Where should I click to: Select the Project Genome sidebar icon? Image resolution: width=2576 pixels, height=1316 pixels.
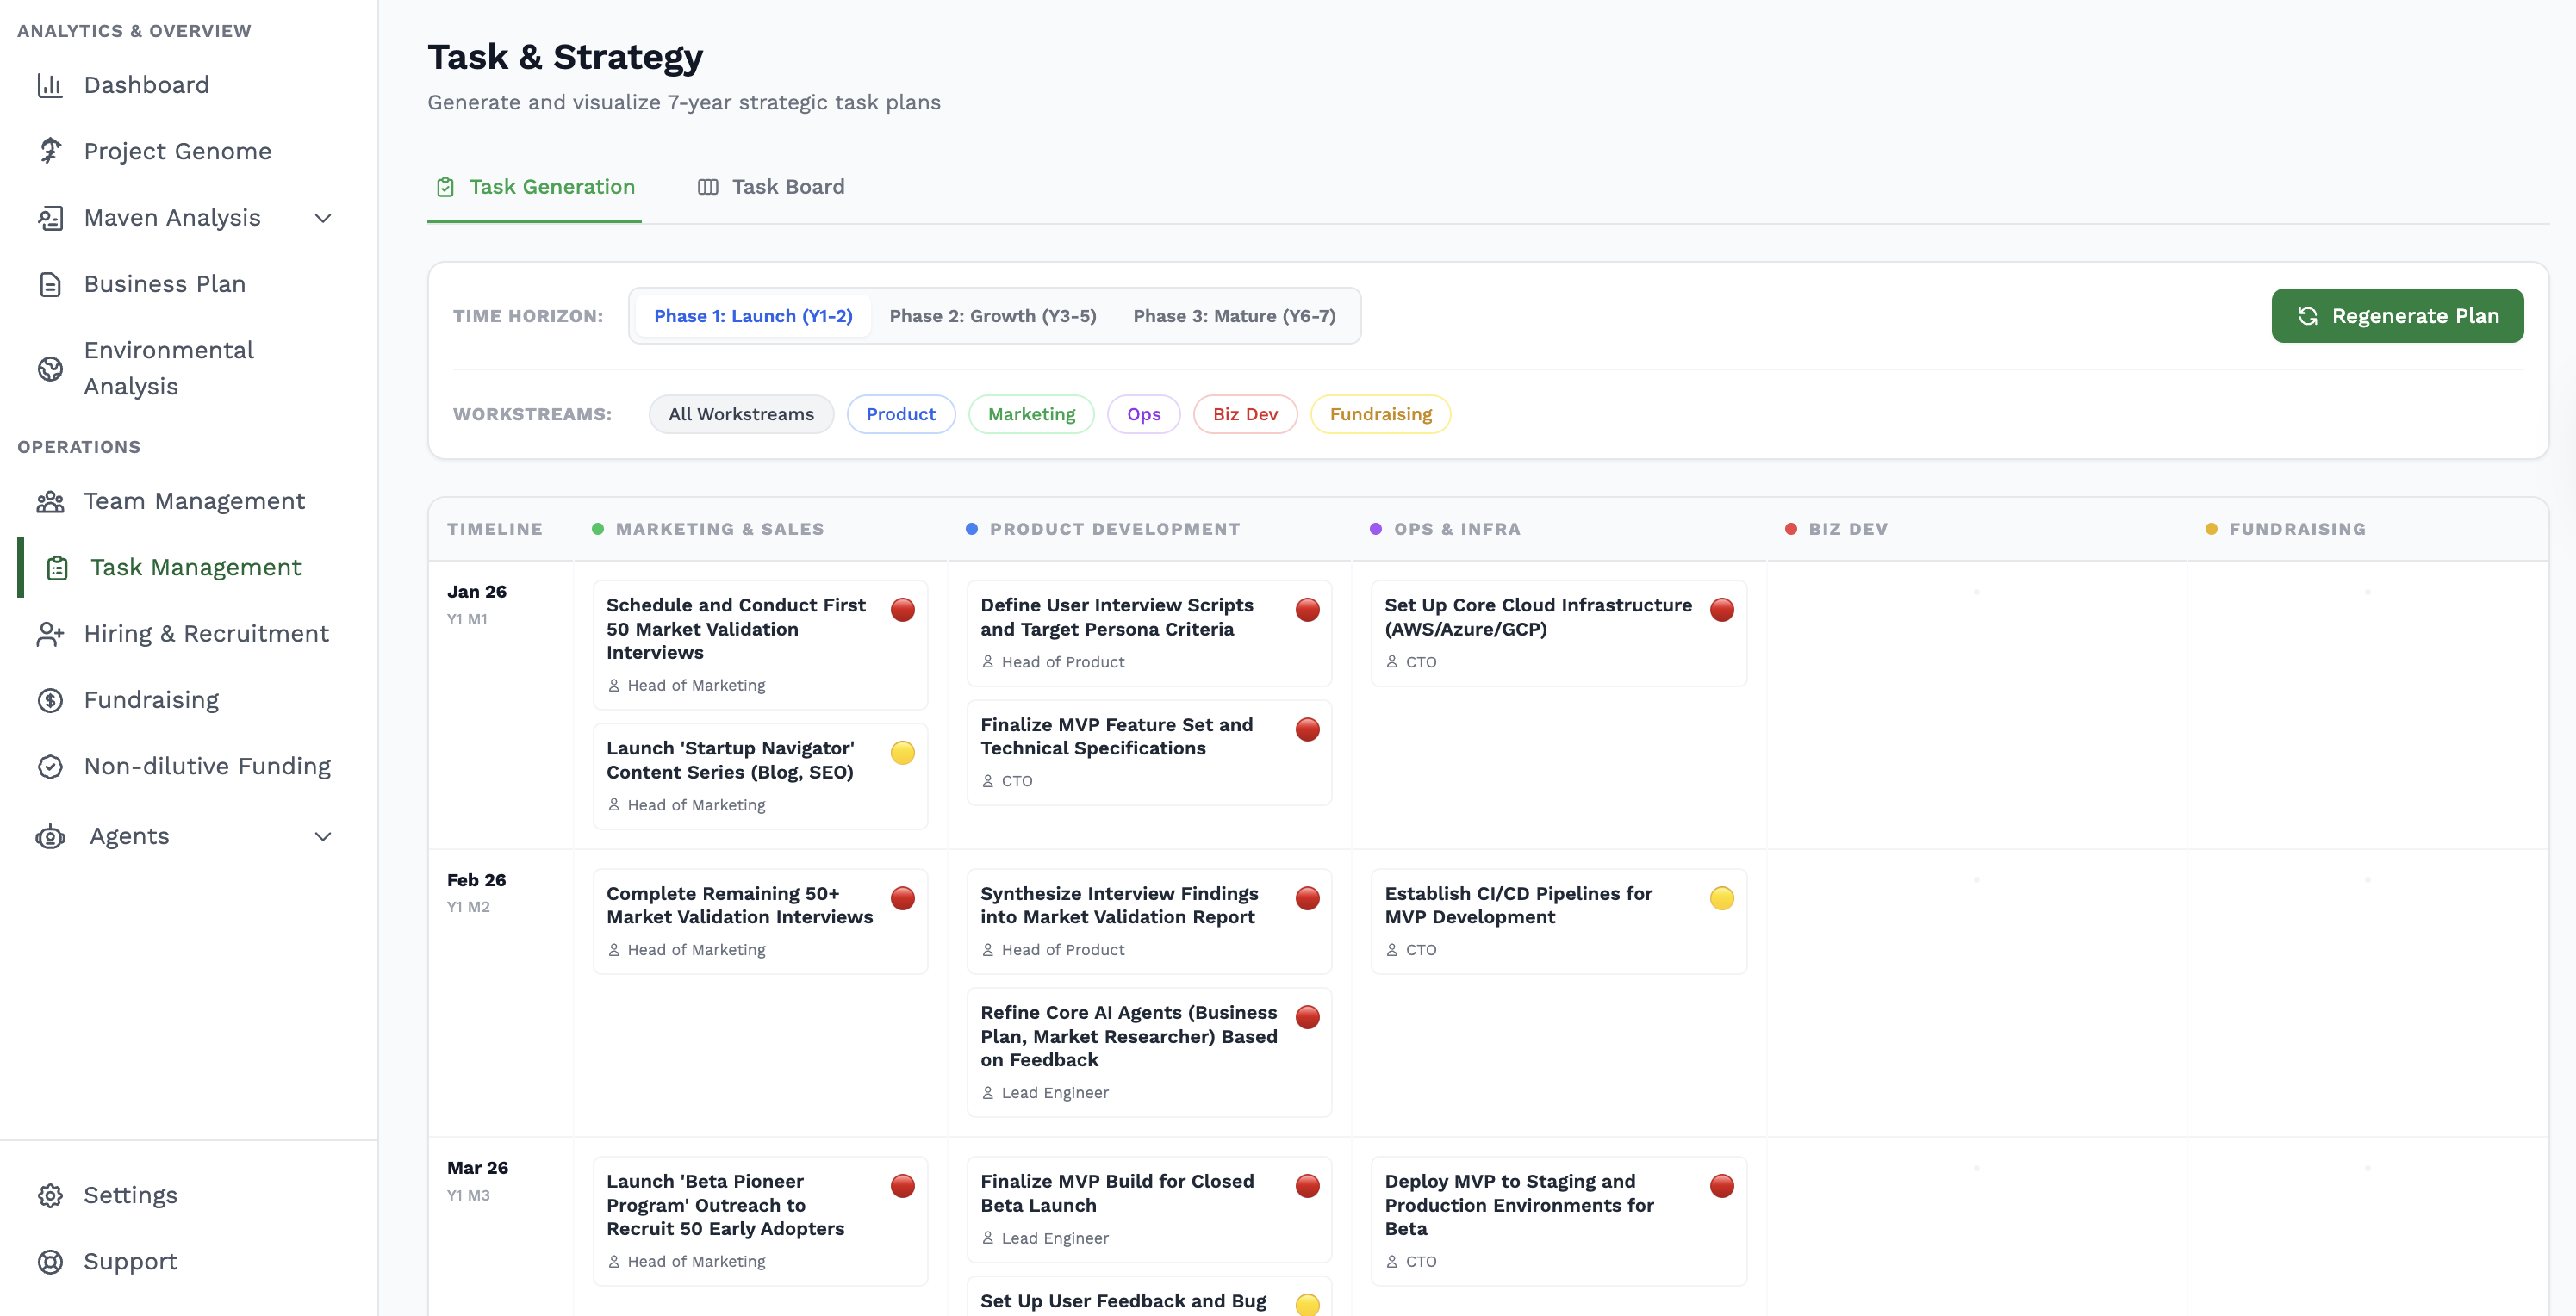click(50, 150)
